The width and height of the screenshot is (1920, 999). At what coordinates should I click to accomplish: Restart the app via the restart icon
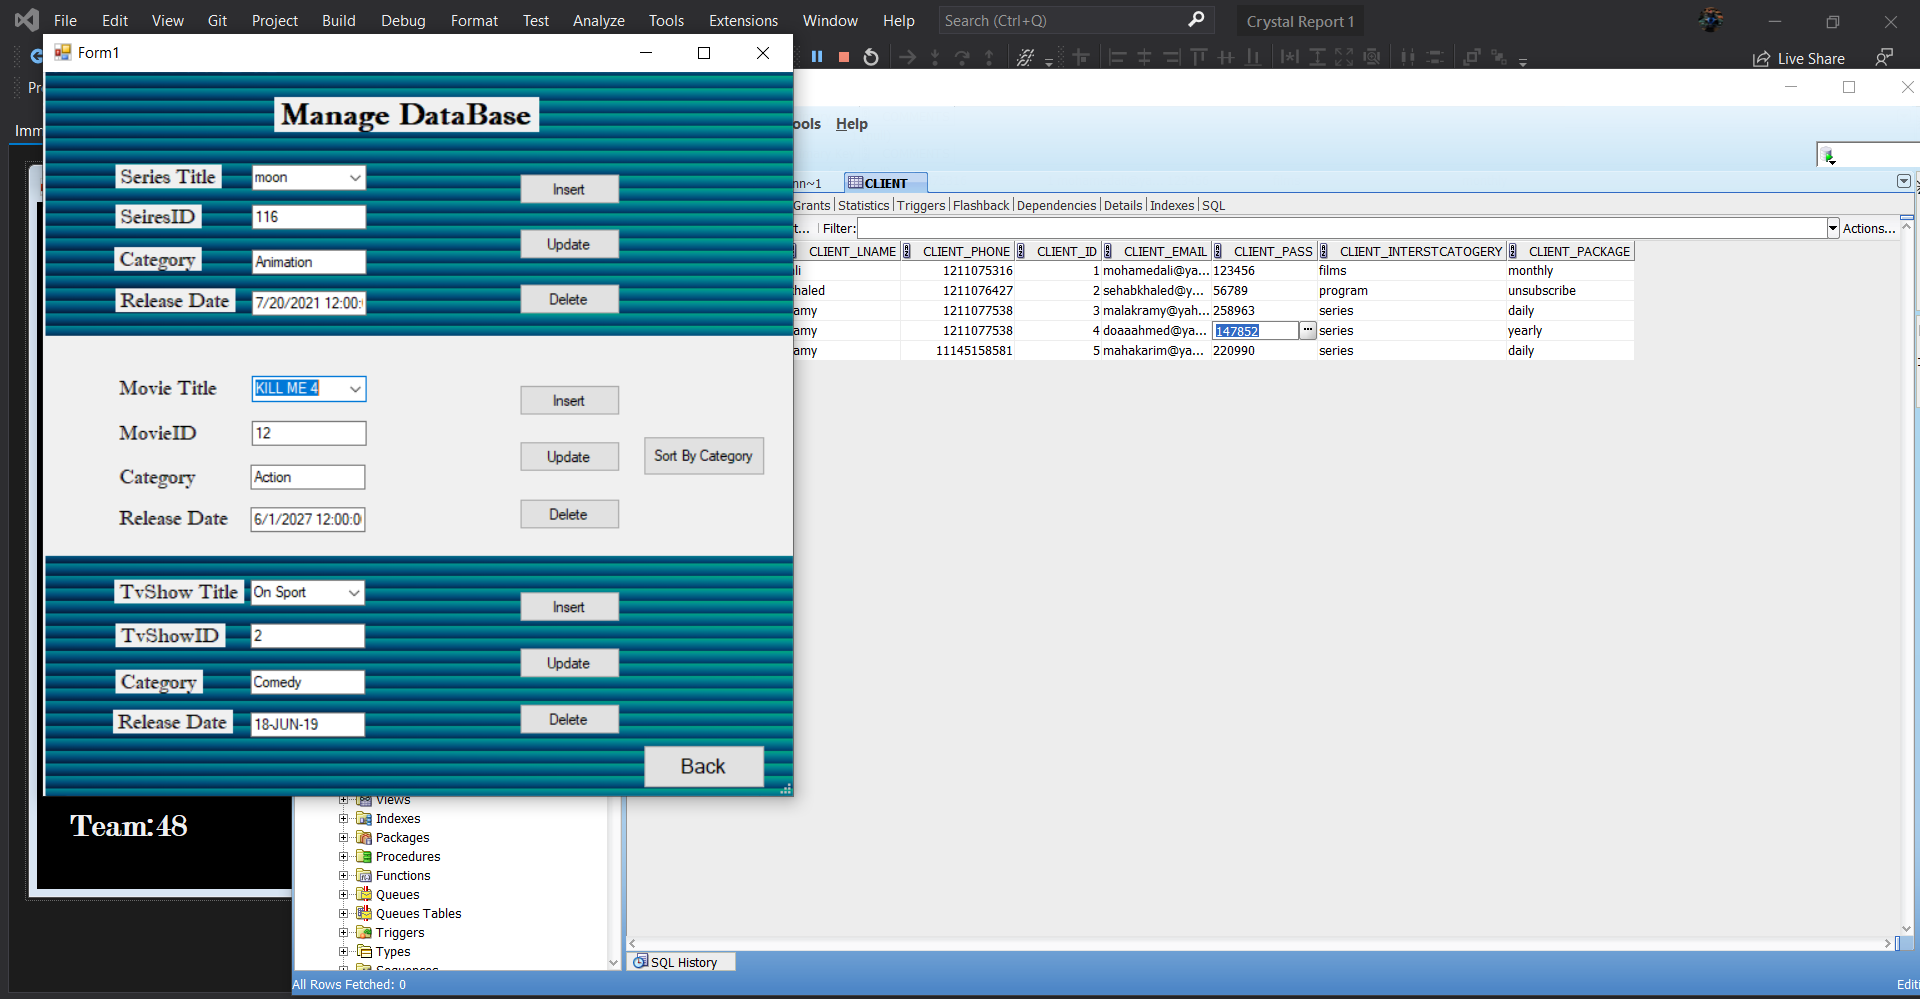pos(870,57)
